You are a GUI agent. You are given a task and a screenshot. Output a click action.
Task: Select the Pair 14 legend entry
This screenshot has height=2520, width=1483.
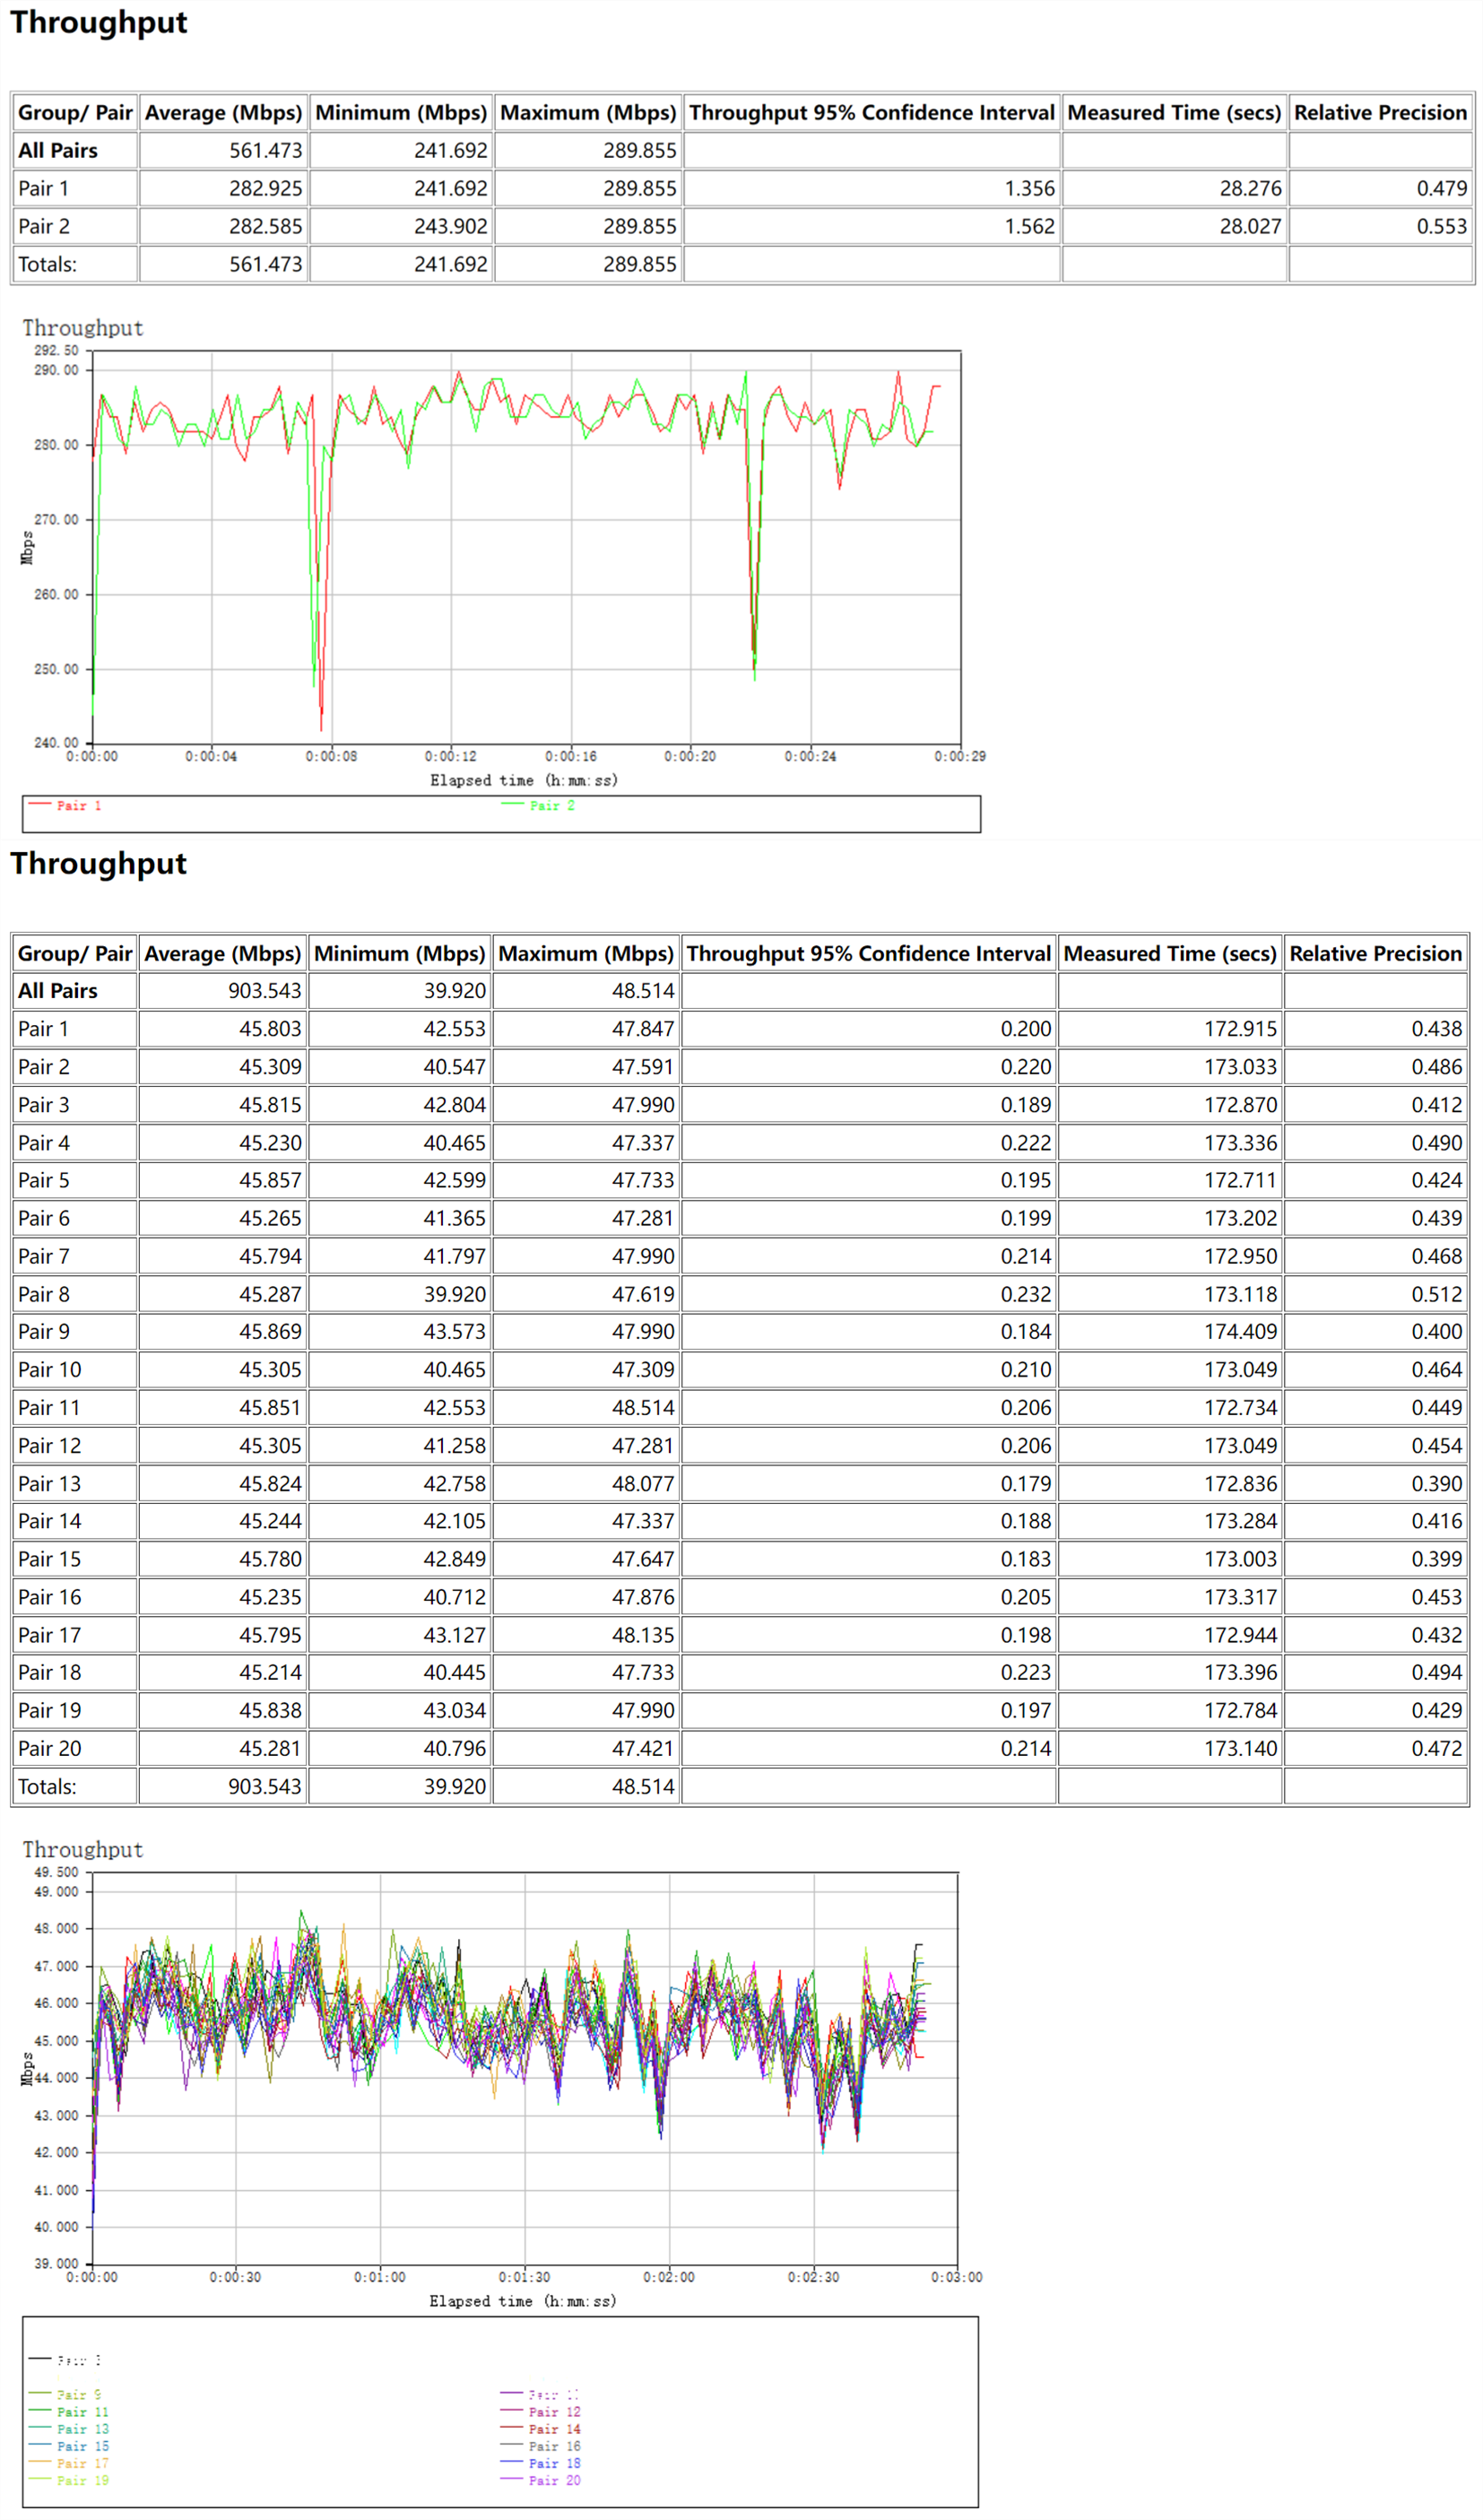[540, 2429]
